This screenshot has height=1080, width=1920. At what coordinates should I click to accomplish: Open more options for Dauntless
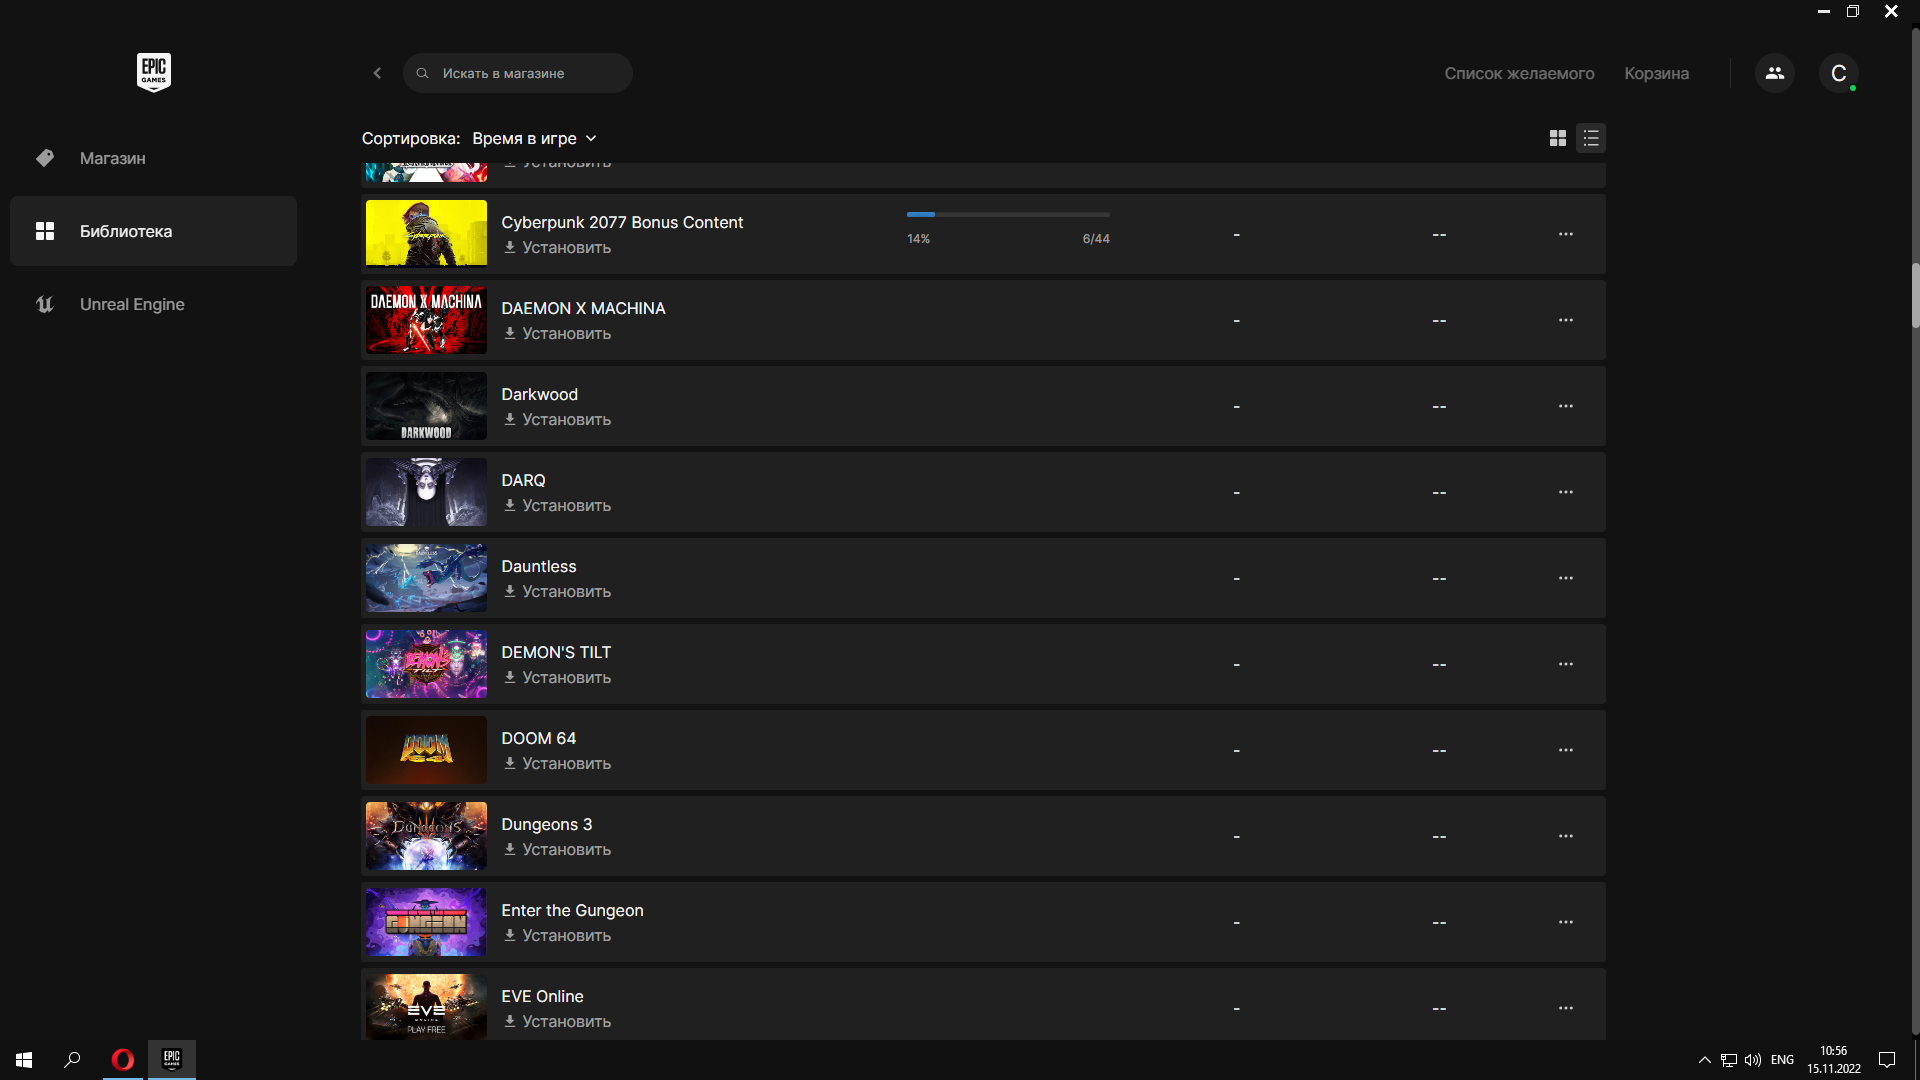(1566, 578)
